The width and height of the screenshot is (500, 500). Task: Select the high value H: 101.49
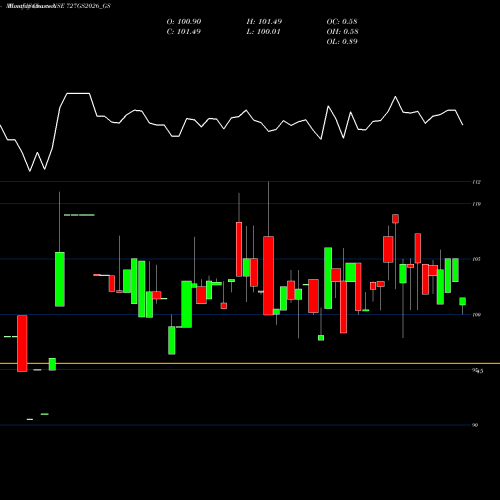click(x=264, y=22)
